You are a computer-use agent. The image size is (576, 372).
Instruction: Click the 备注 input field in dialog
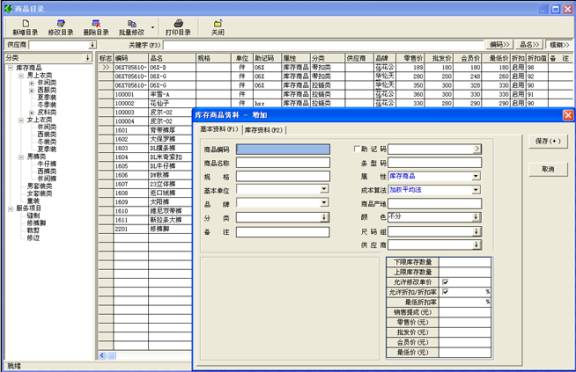click(x=283, y=232)
